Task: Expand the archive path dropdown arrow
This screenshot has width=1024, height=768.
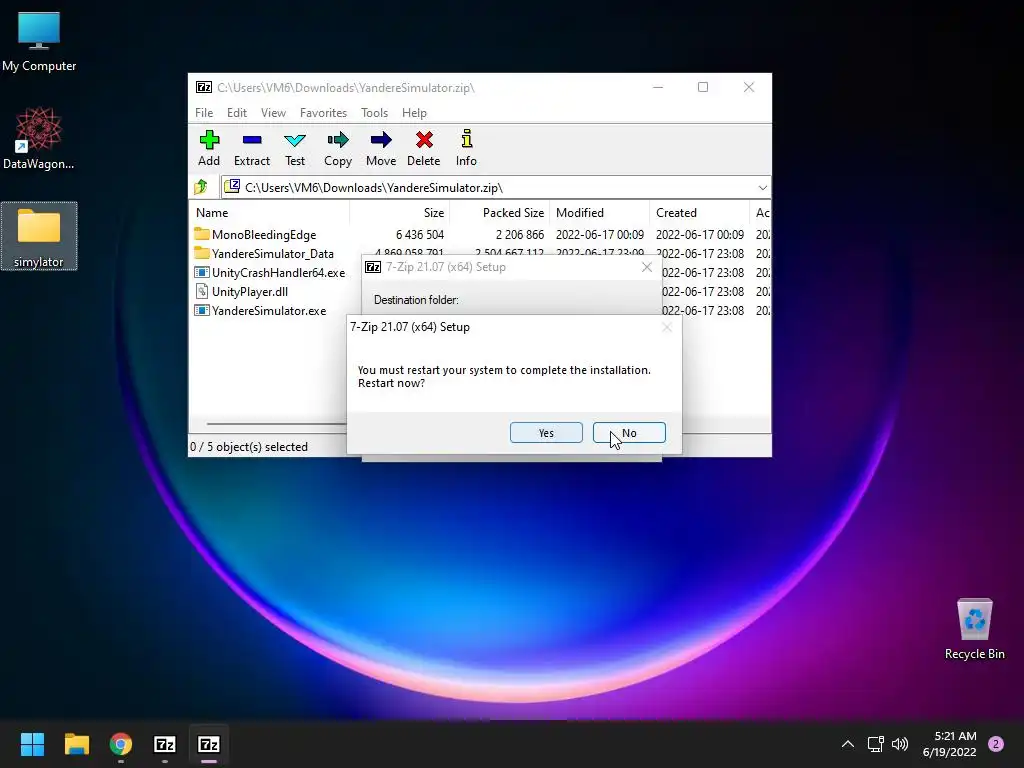Action: tap(762, 187)
